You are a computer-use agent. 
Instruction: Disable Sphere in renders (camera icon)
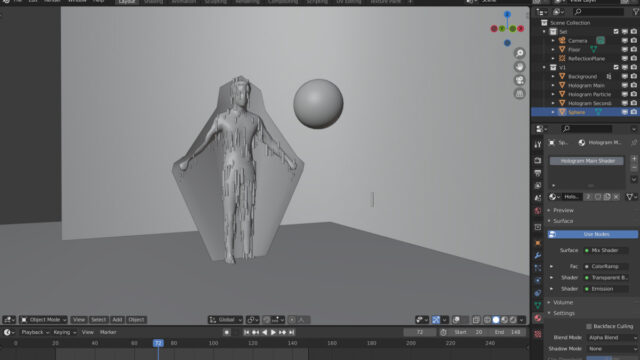pos(634,112)
